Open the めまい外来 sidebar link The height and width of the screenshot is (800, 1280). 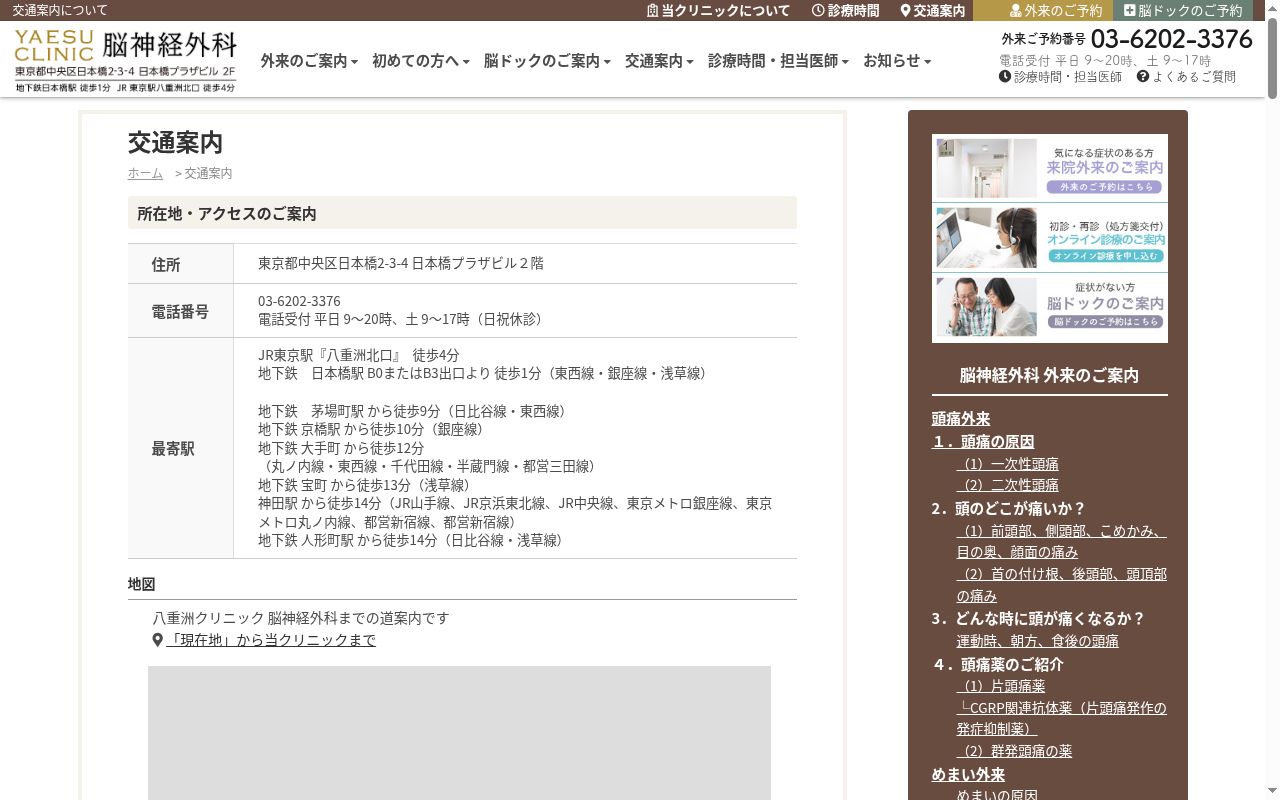click(x=968, y=775)
